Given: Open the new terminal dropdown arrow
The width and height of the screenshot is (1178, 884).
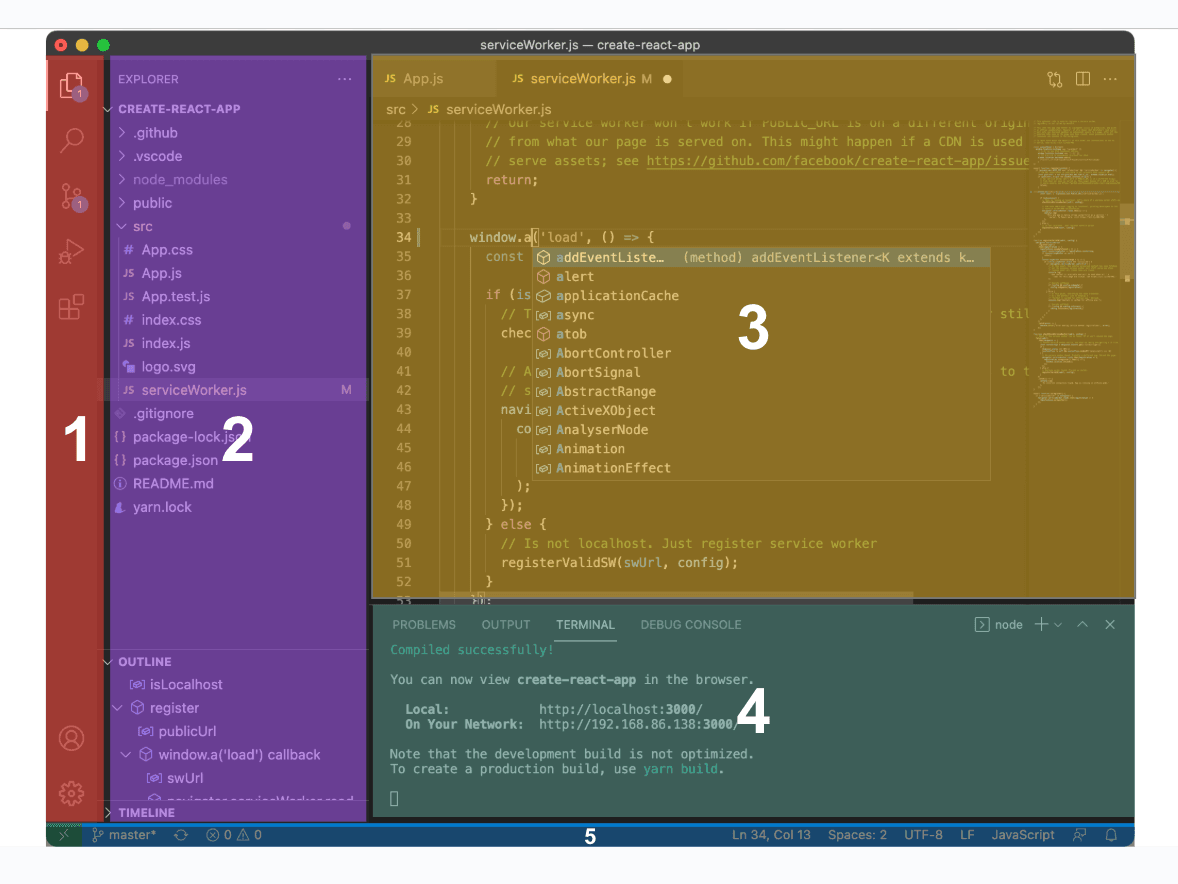Looking at the screenshot, I should [x=1058, y=625].
